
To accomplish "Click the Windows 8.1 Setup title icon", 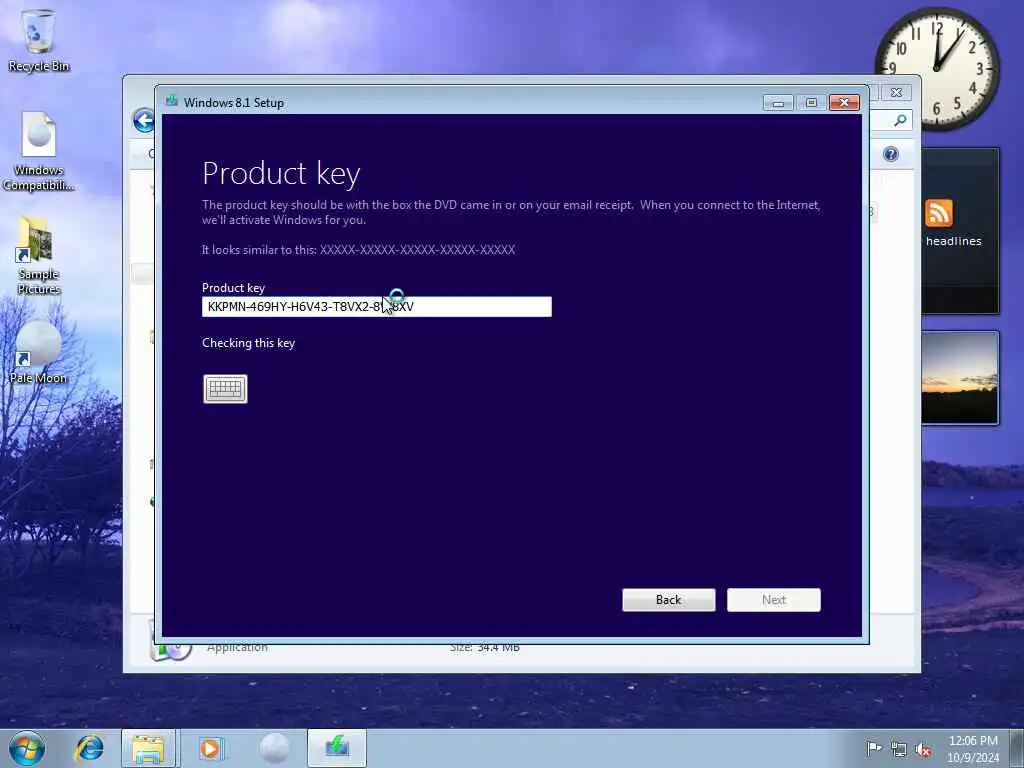I will 172,101.
